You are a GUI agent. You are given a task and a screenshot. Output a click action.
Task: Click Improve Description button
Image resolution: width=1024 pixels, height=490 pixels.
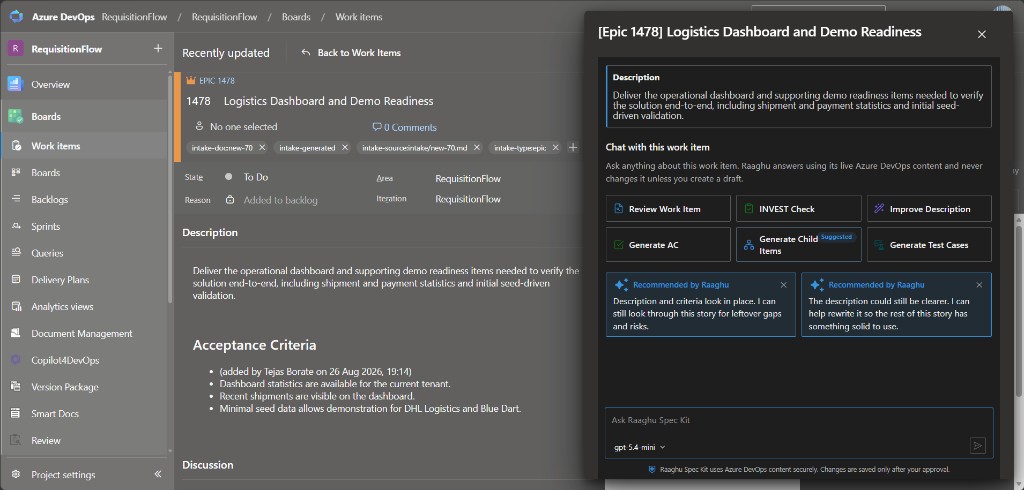tap(929, 208)
